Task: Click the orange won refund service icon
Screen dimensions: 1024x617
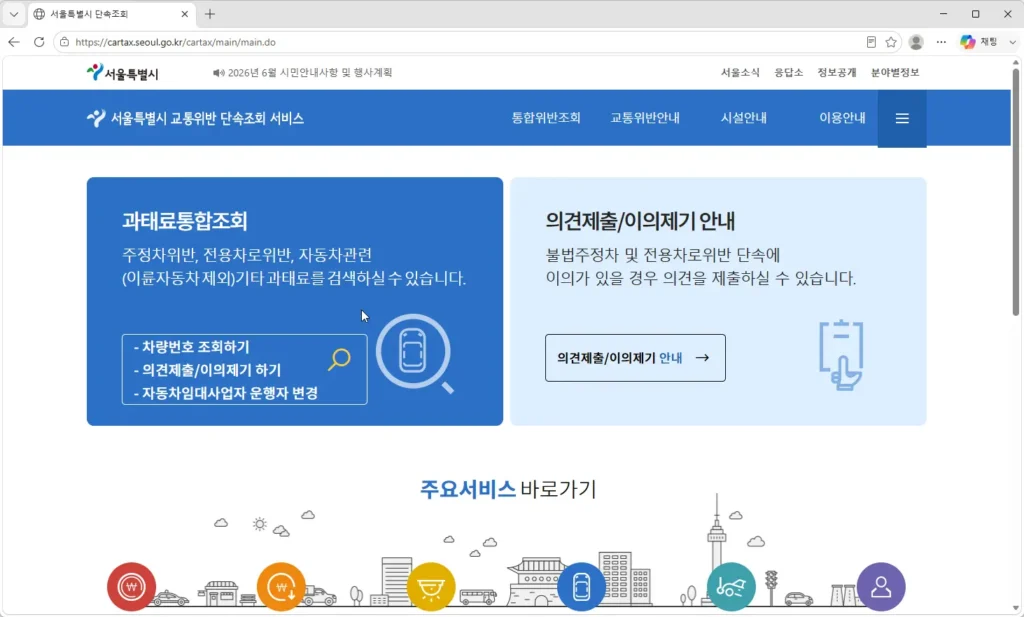Action: [x=281, y=586]
